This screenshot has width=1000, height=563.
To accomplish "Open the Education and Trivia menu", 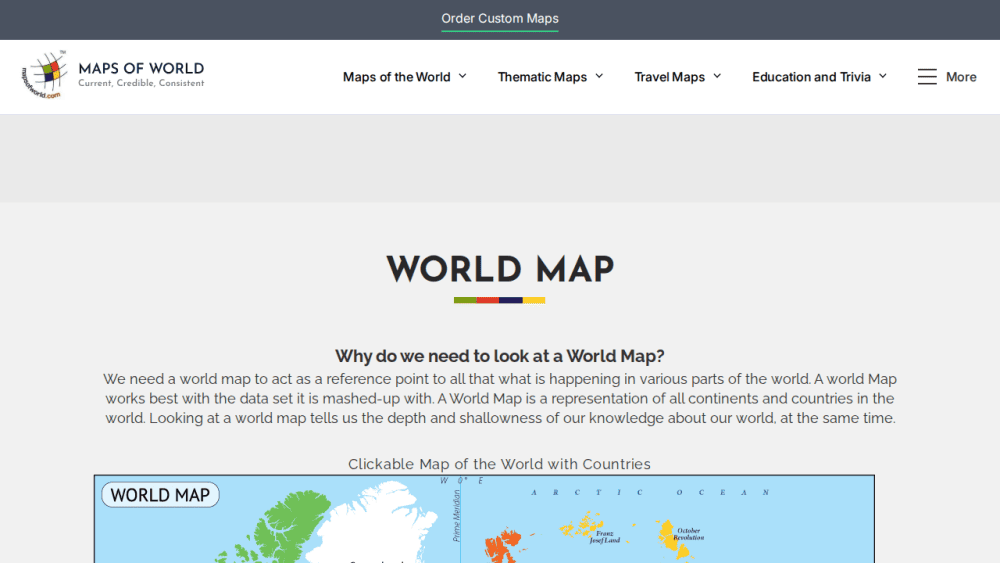I will (811, 77).
